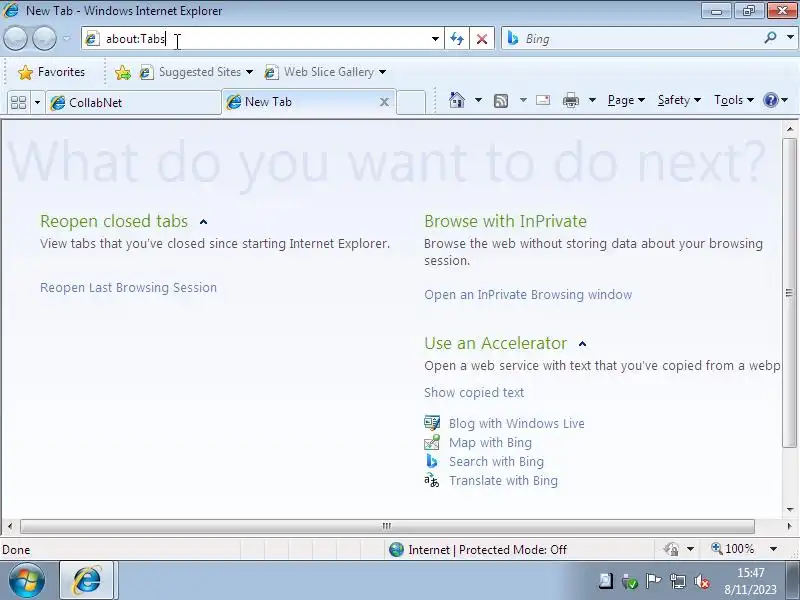Screen dimensions: 800x600
Task: Click the Forward navigation button
Action: [x=44, y=38]
